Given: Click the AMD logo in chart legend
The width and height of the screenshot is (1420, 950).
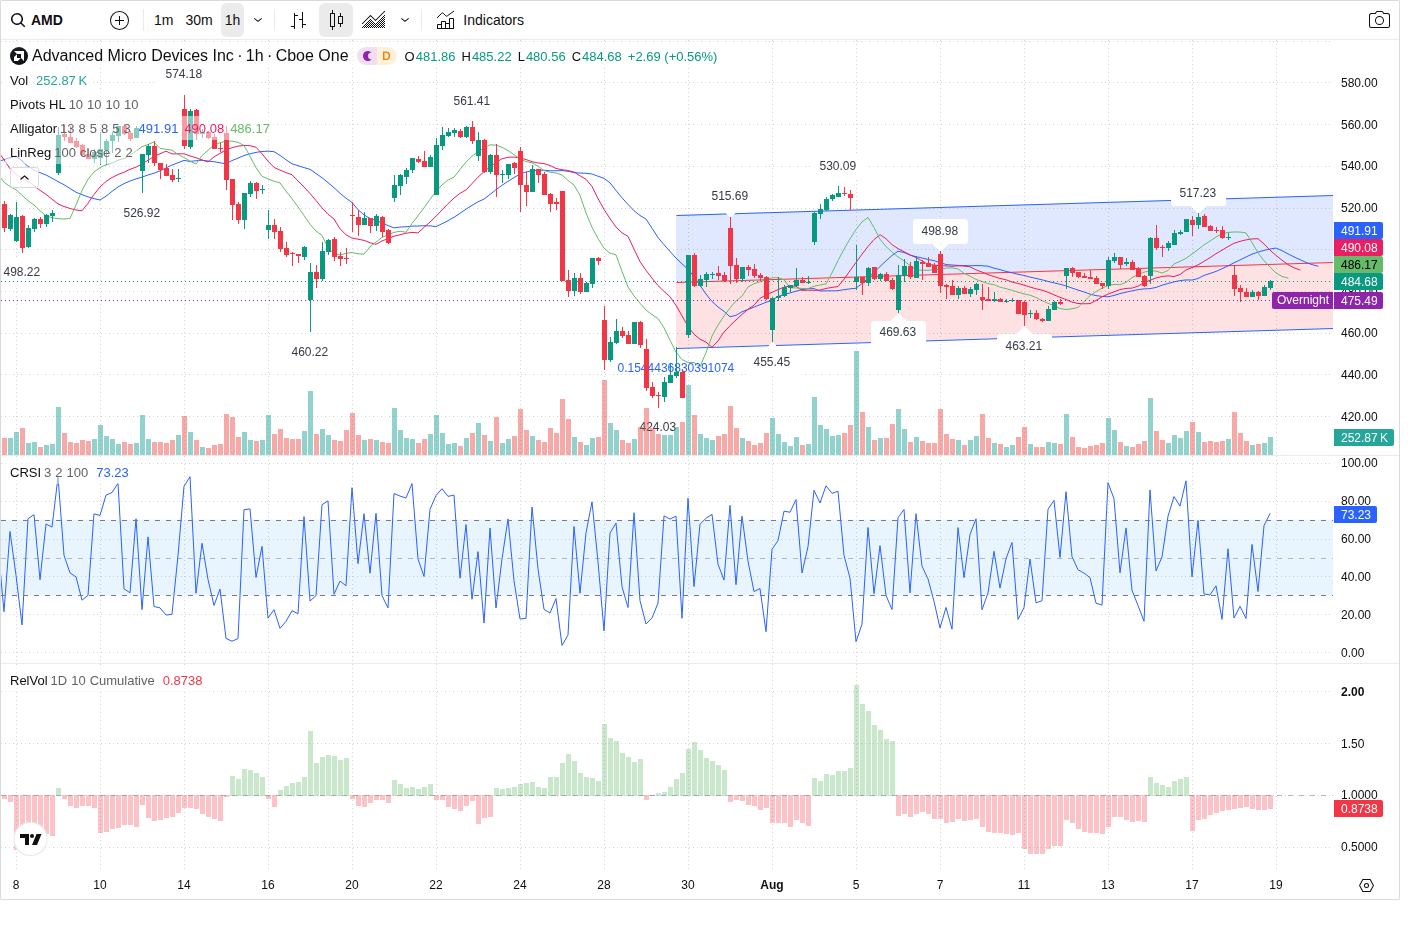Looking at the screenshot, I should [x=19, y=56].
